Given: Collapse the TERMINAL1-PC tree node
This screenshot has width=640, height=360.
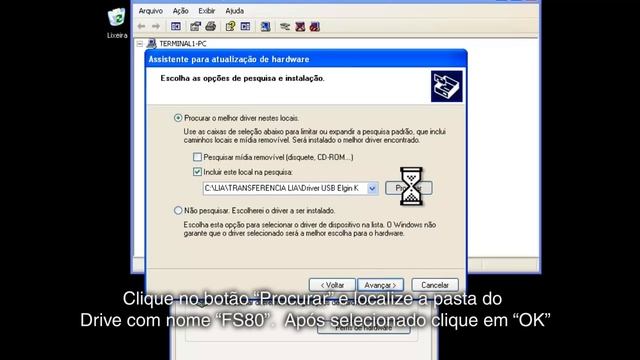Looking at the screenshot, I should pyautogui.click(x=140, y=44).
